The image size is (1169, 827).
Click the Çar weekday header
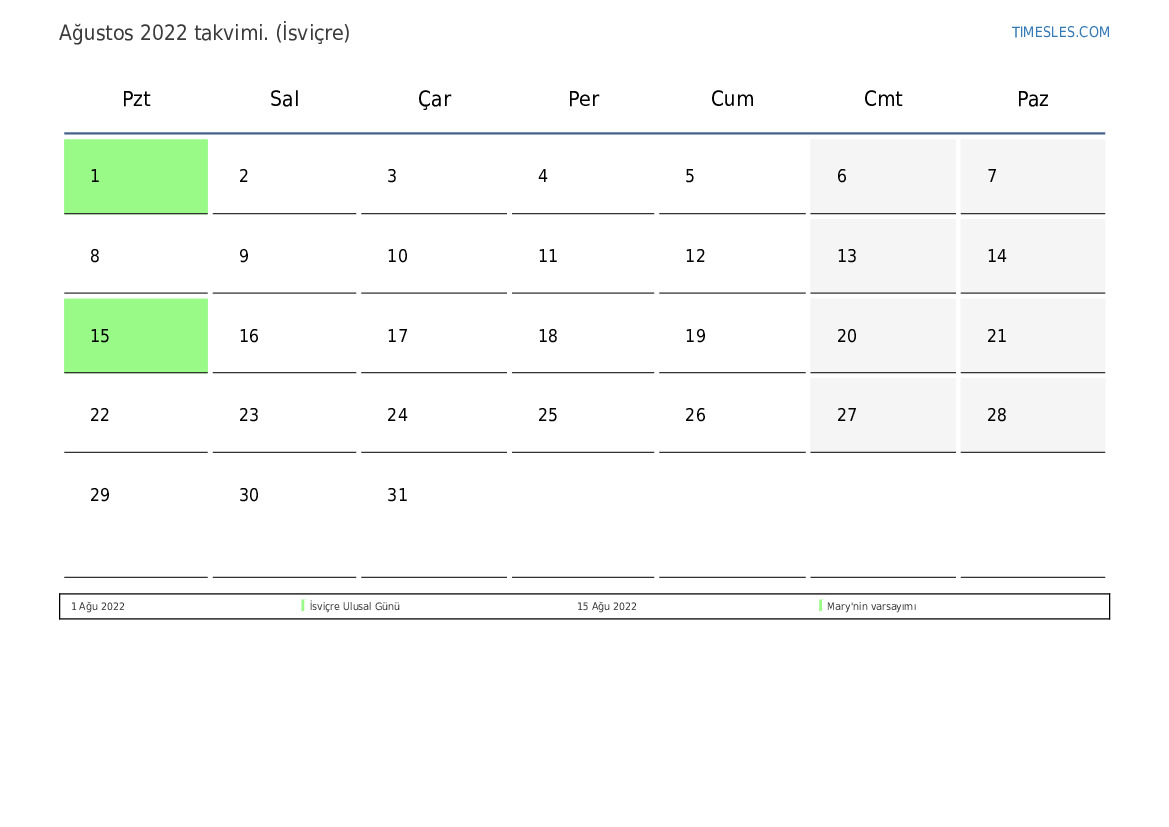coord(434,99)
